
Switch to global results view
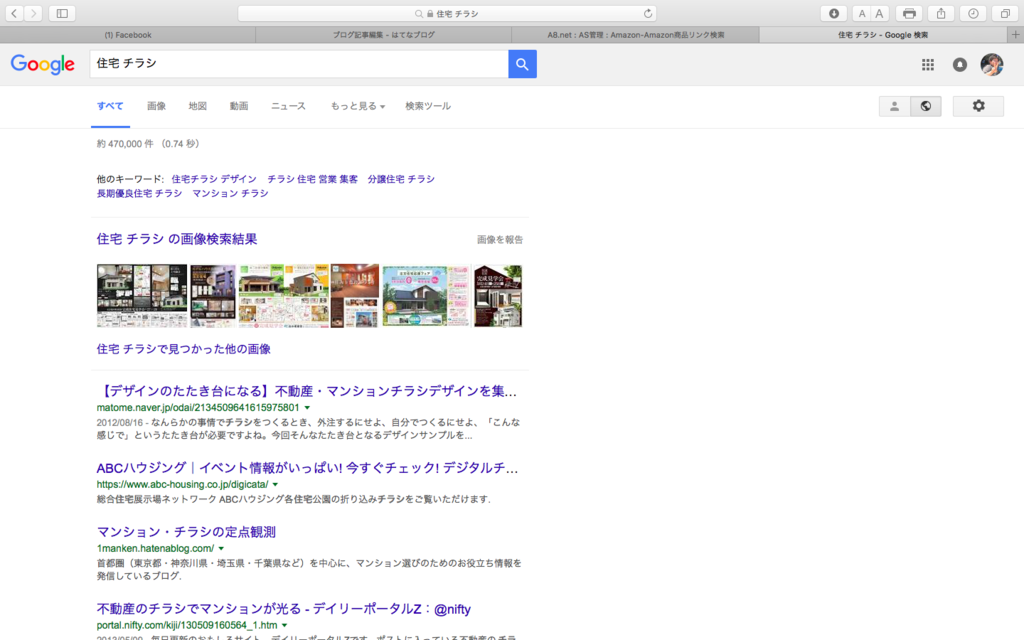click(926, 106)
